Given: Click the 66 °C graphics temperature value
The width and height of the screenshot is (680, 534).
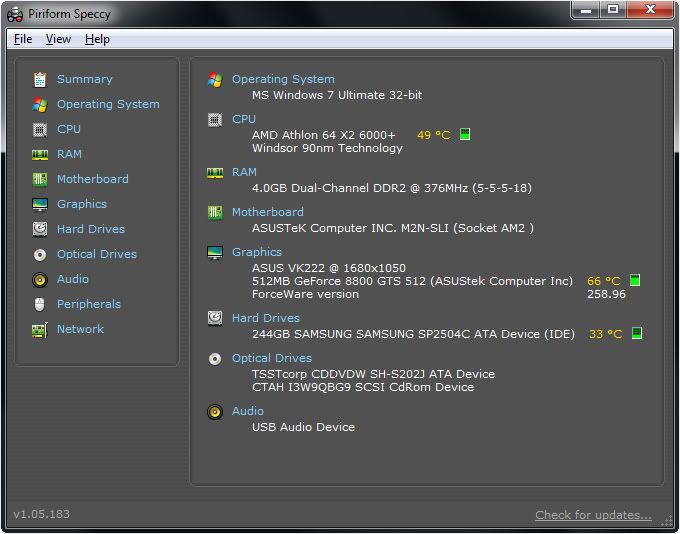Looking at the screenshot, I should pyautogui.click(x=604, y=281).
